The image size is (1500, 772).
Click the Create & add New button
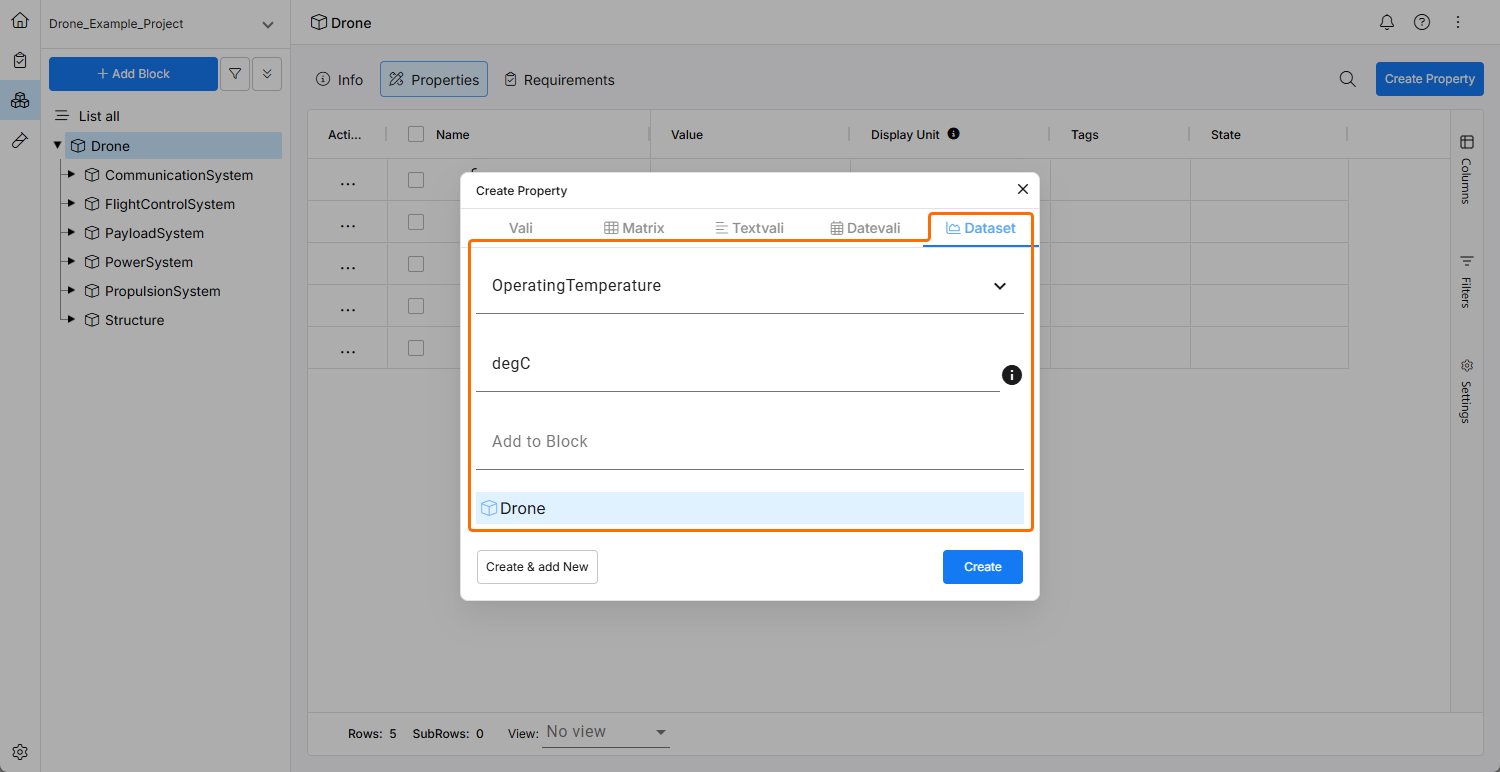coord(537,567)
